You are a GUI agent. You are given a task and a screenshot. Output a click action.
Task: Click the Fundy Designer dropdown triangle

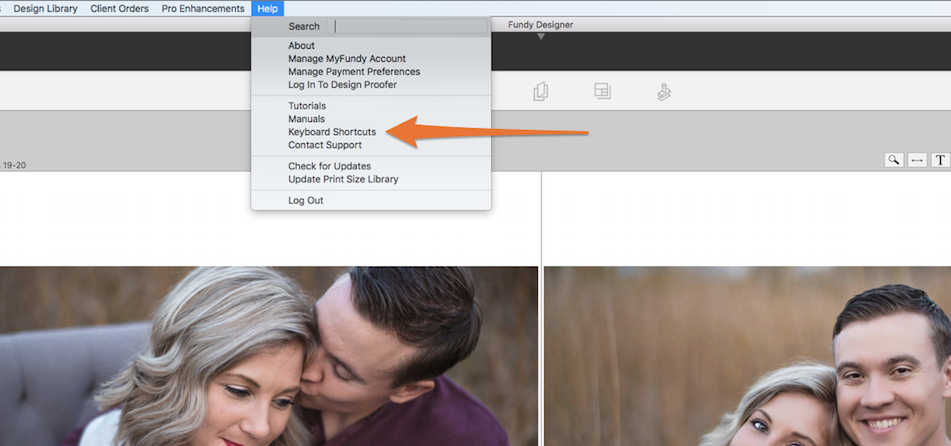[541, 36]
